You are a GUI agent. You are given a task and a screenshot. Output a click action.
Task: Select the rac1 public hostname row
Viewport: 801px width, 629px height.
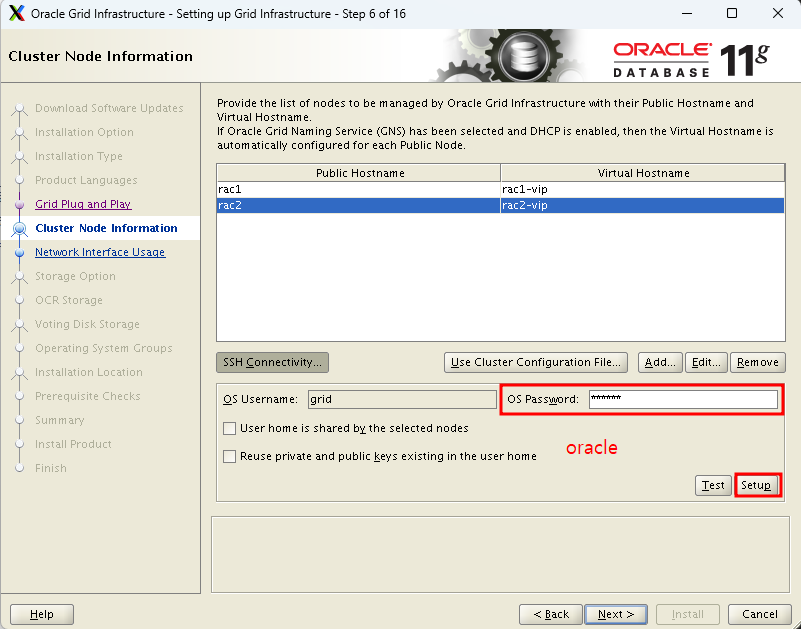coord(358,190)
